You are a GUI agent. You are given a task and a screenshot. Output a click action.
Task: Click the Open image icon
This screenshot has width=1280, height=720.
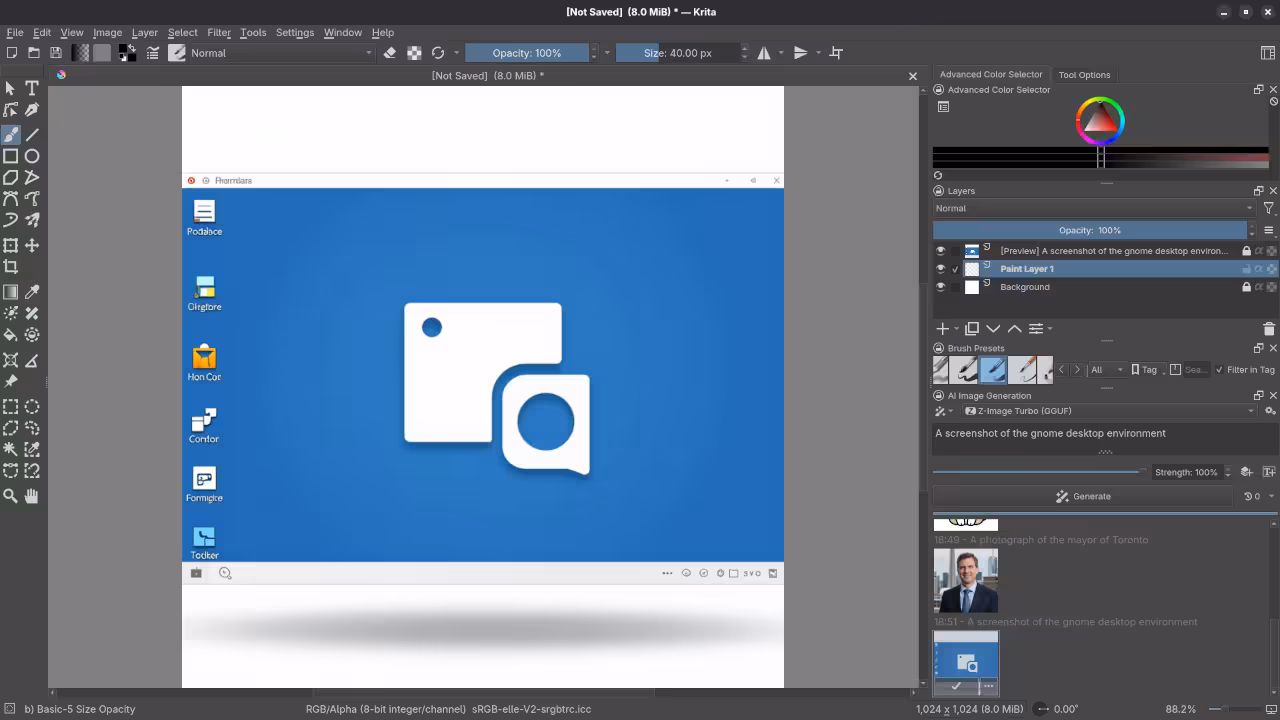coord(34,52)
